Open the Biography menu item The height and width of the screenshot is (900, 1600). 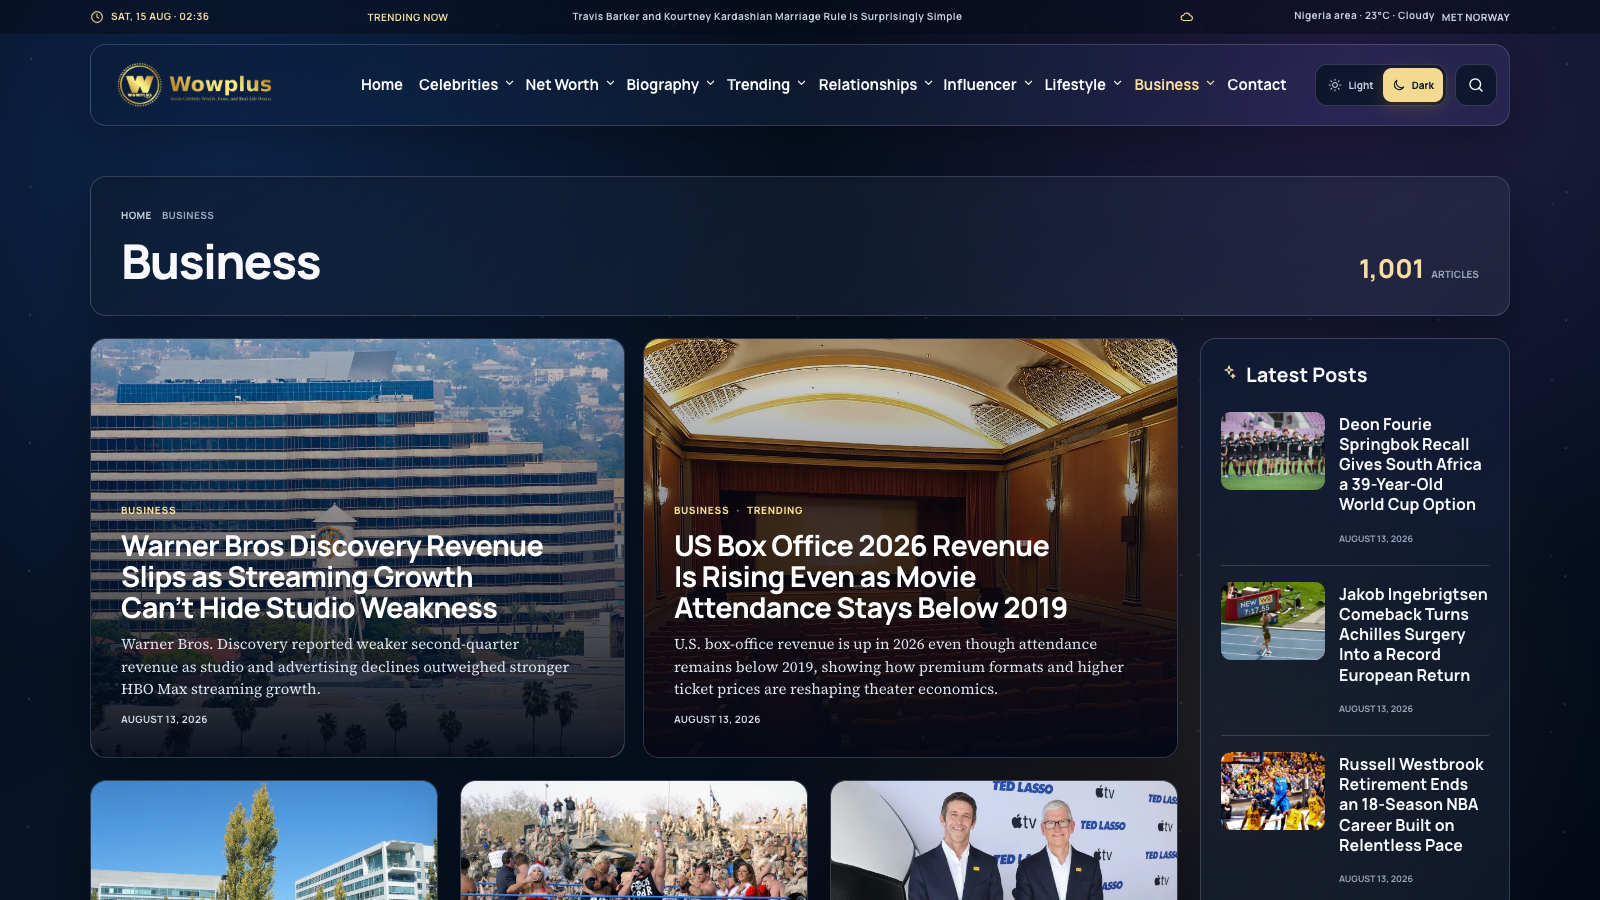663,85
